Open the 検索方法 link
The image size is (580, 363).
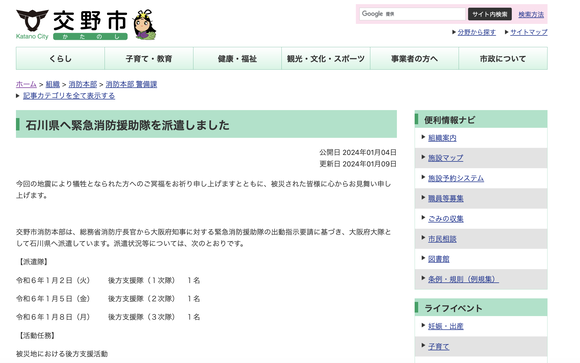click(531, 14)
